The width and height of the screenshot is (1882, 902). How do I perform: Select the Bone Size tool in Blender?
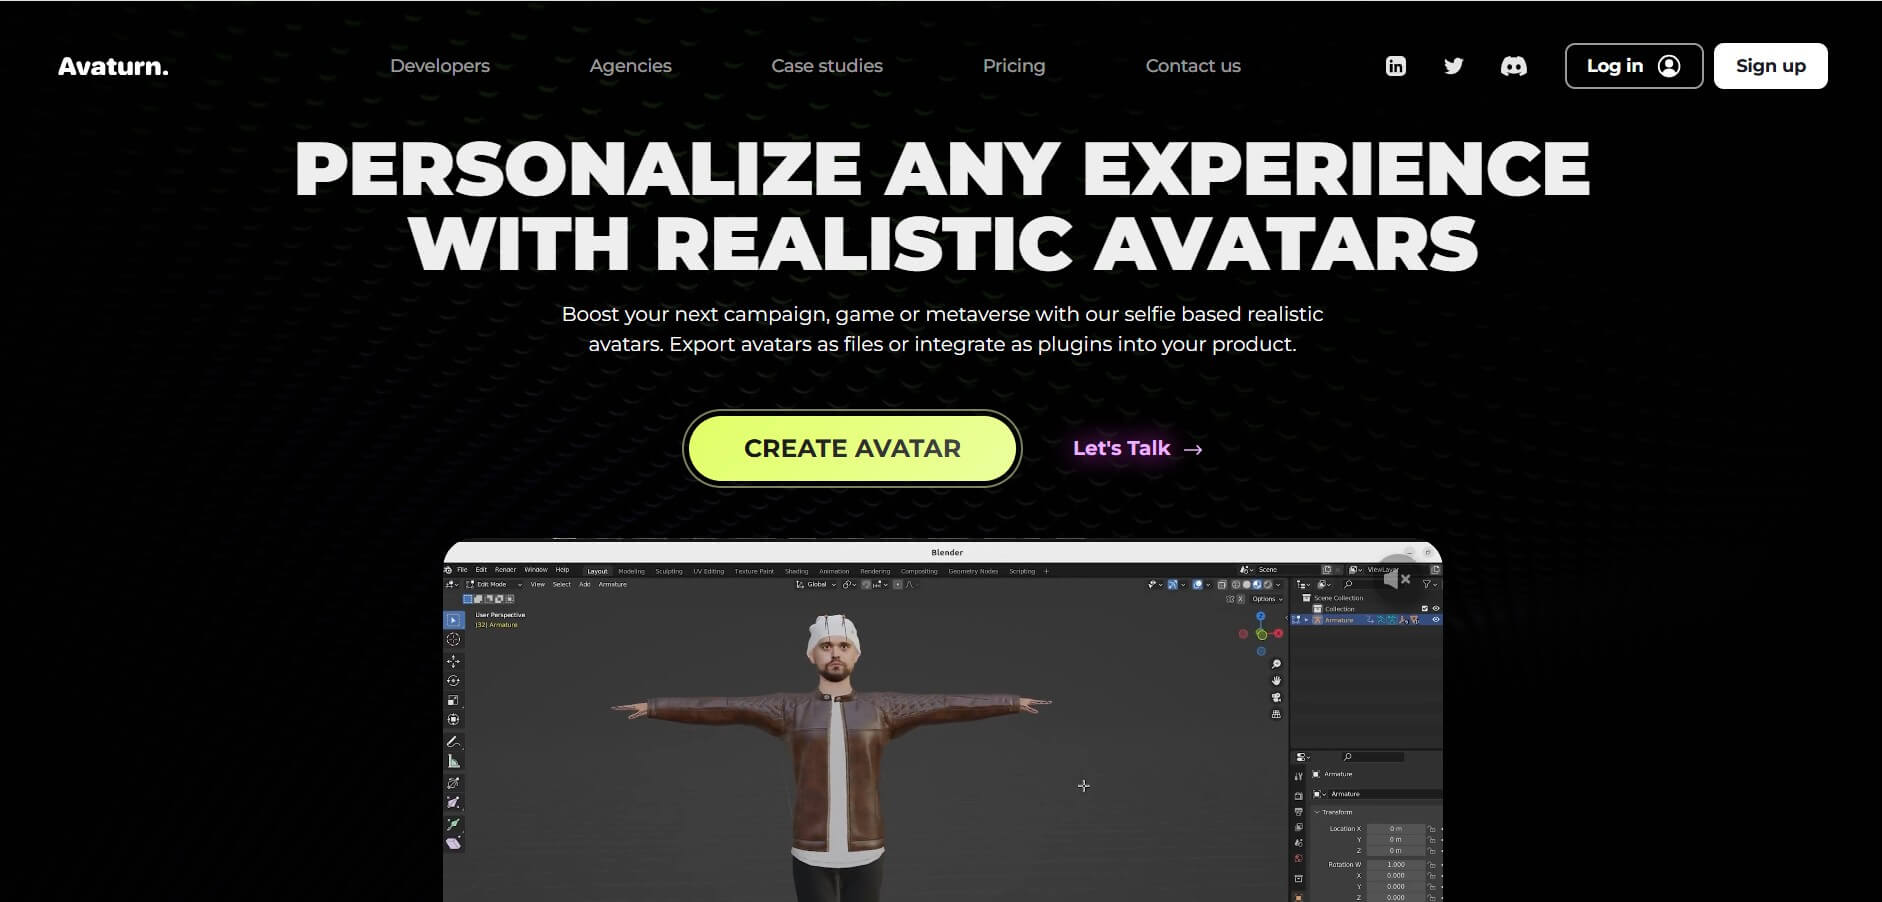453,803
